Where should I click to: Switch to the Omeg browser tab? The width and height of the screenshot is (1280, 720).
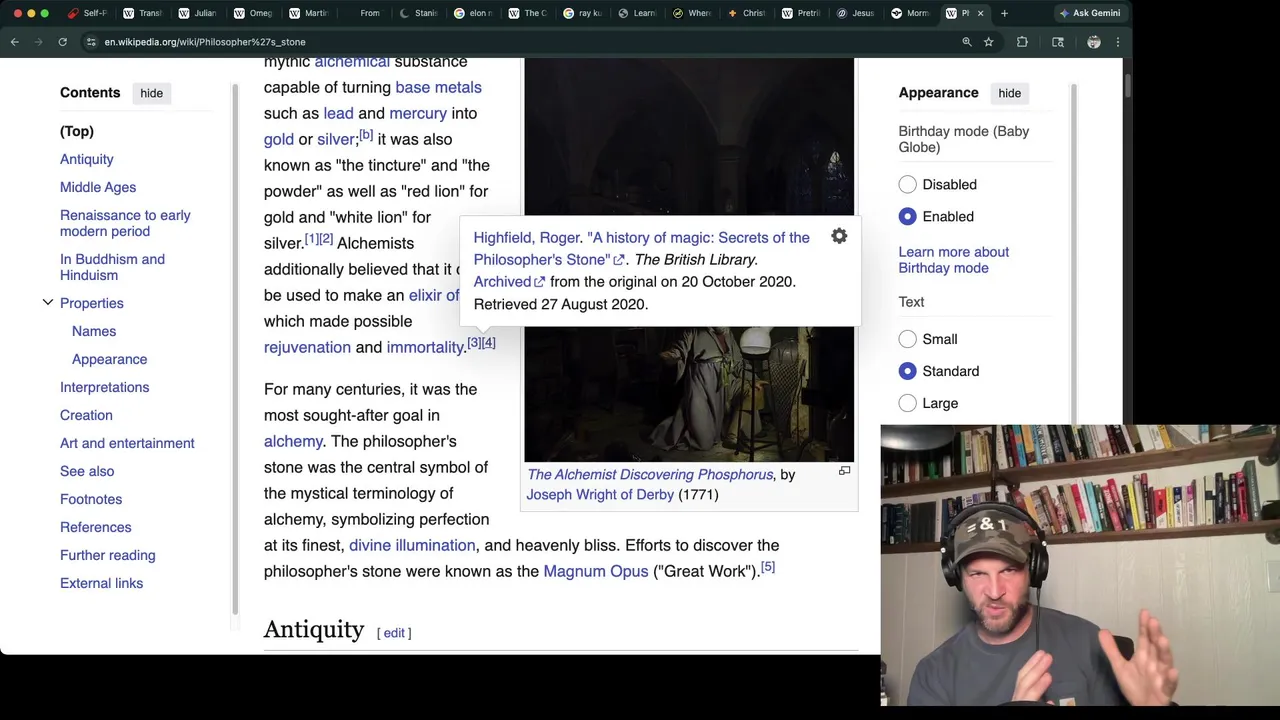click(253, 13)
